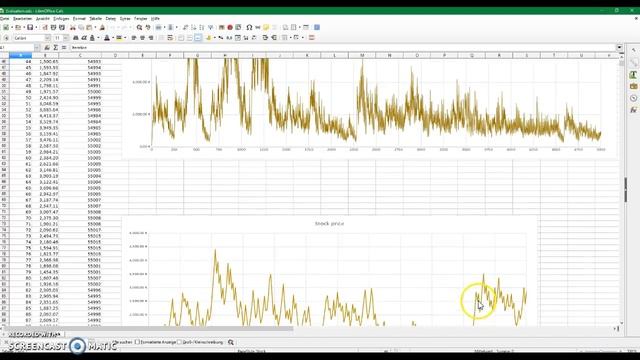640x360 pixels.
Task: Open the Ansicht menu
Action: 42,19
